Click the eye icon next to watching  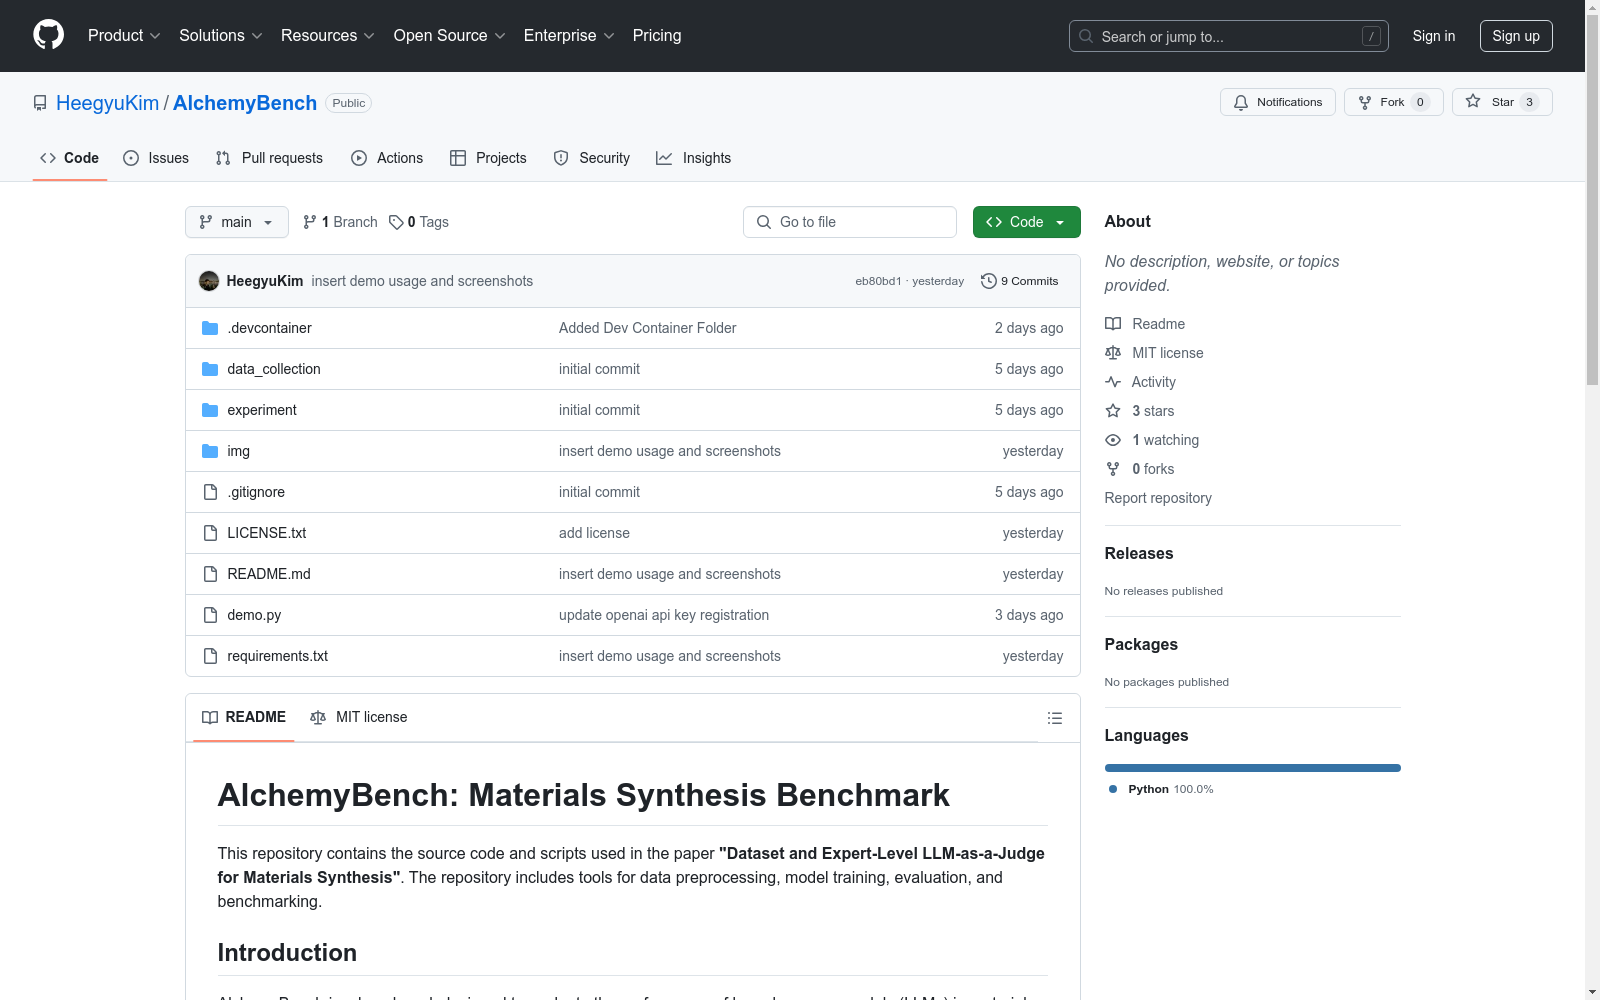[x=1113, y=440]
